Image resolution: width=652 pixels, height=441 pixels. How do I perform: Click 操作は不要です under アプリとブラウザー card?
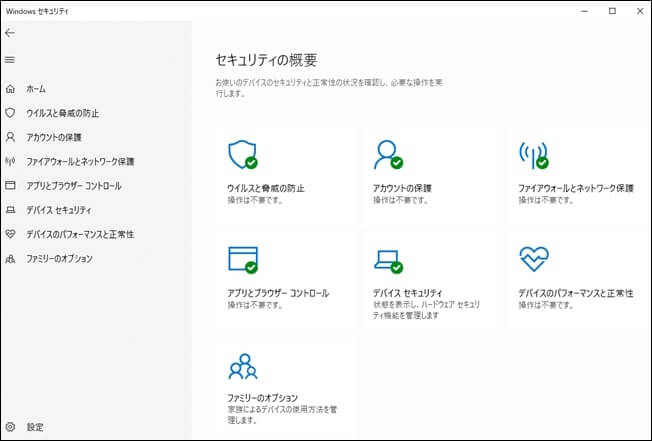click(255, 305)
